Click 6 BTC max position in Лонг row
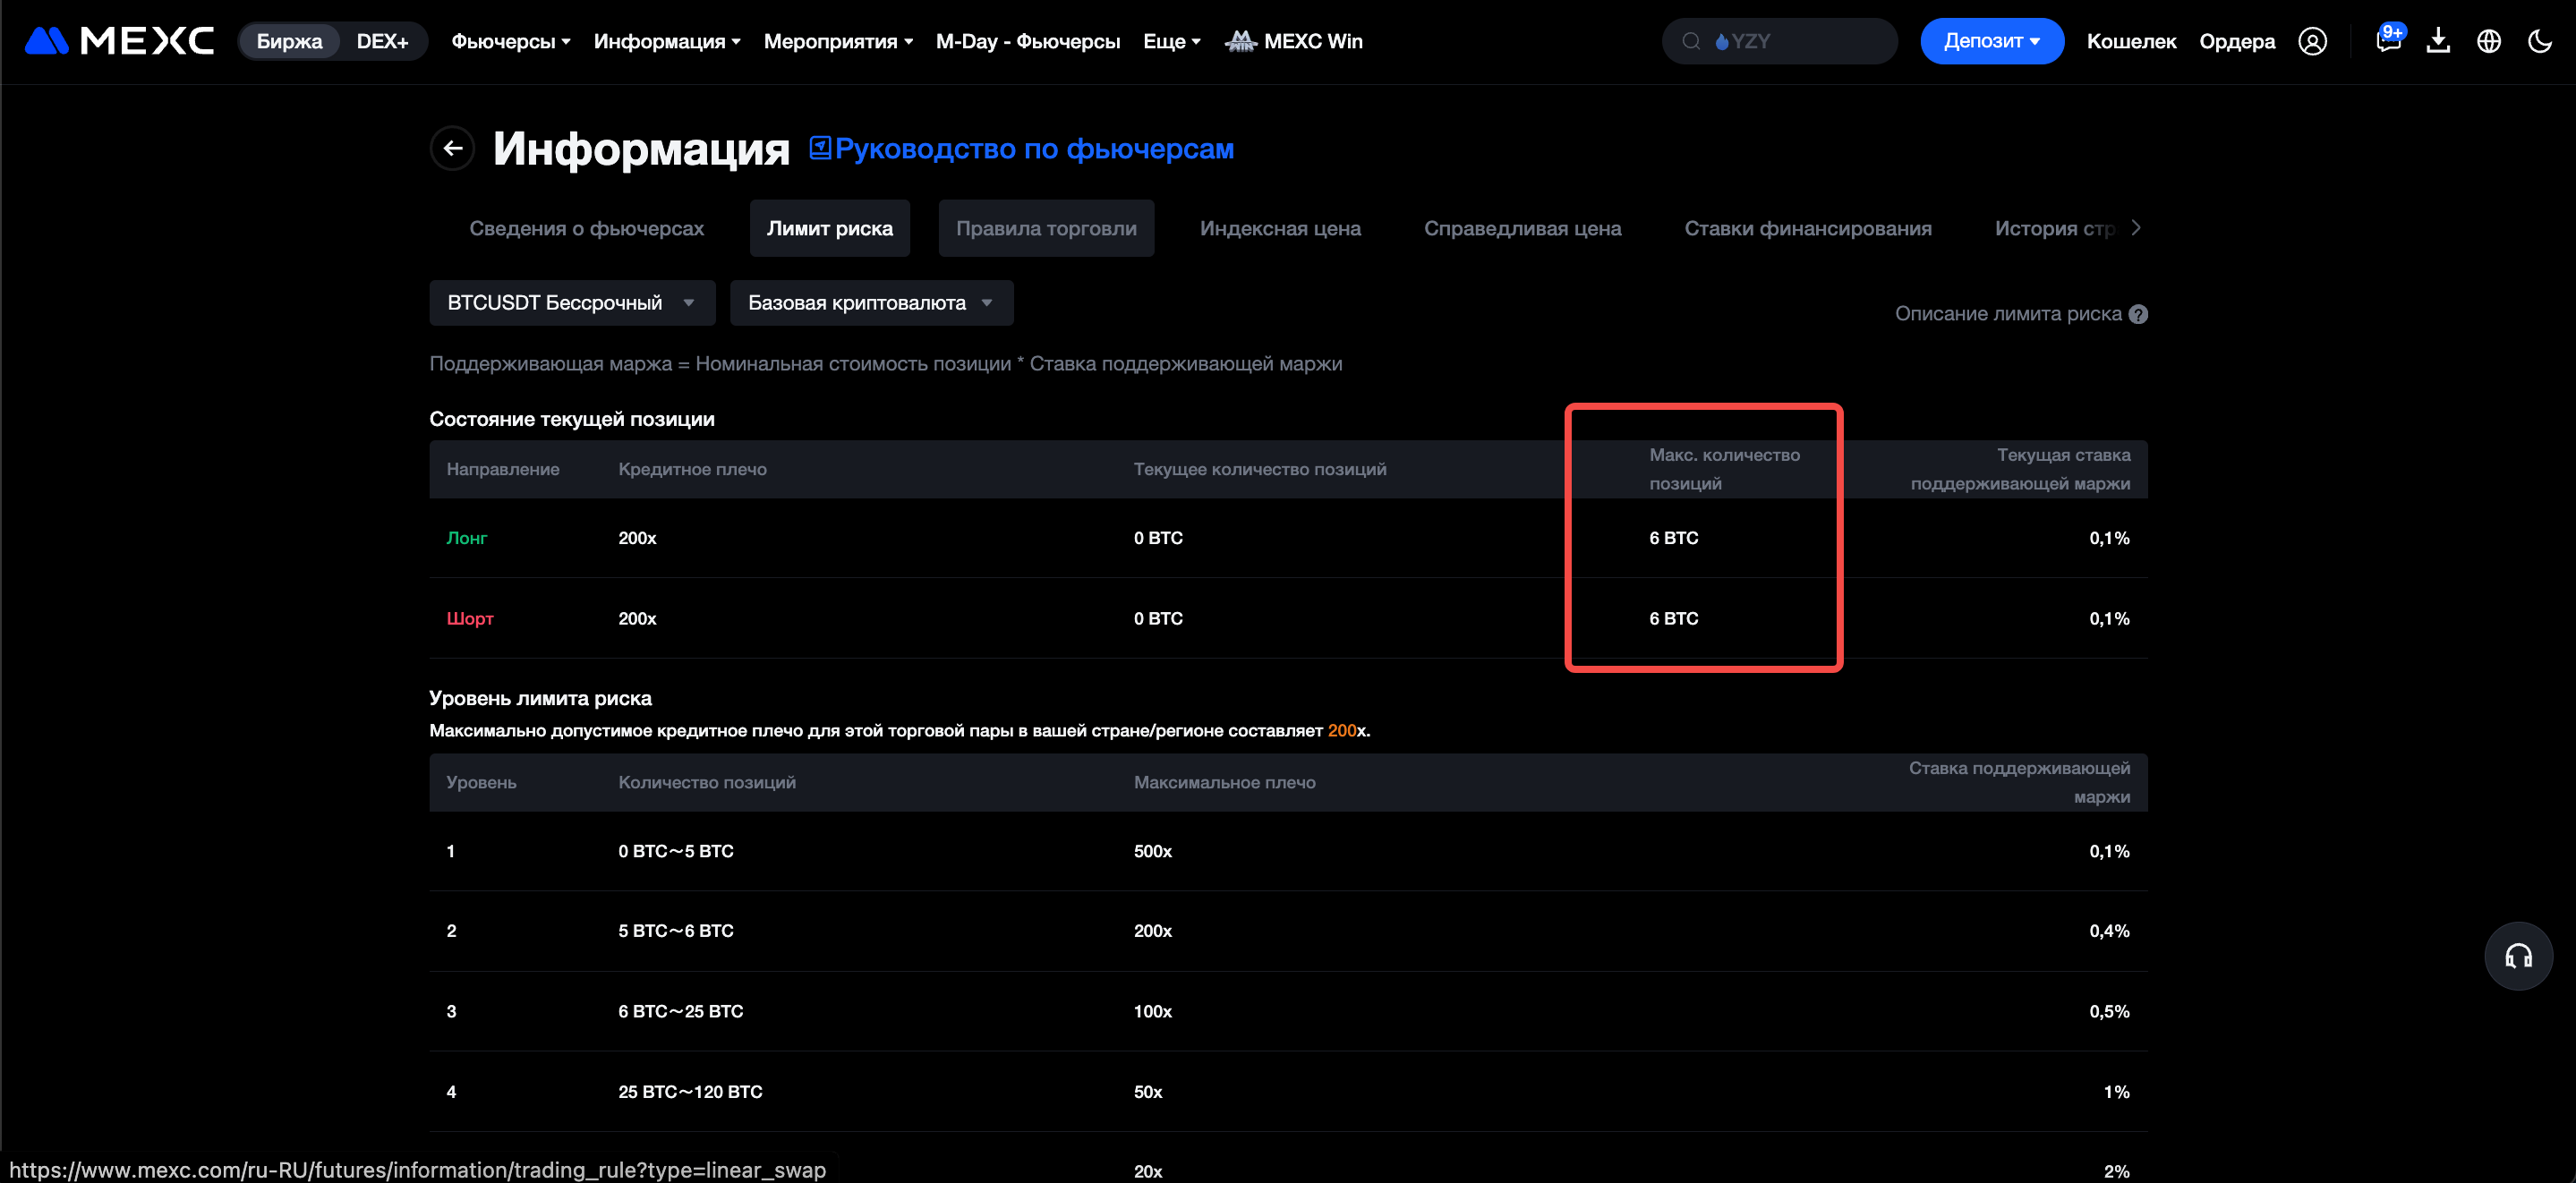Viewport: 2576px width, 1183px height. coord(1674,538)
